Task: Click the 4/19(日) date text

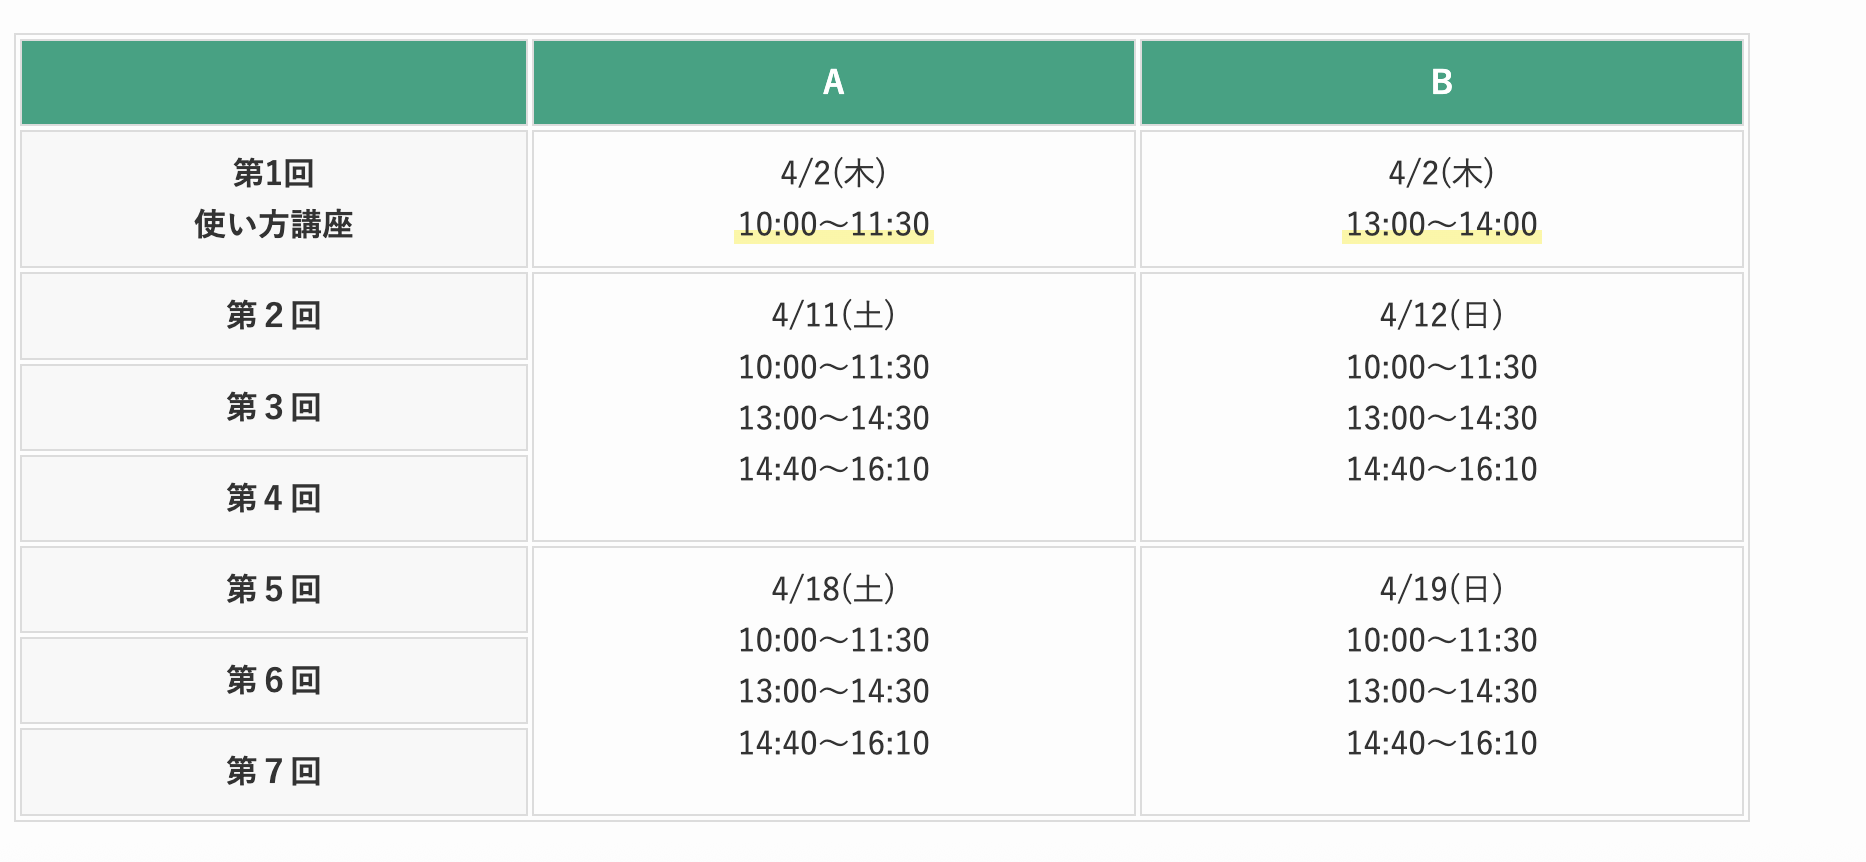Action: (1441, 589)
